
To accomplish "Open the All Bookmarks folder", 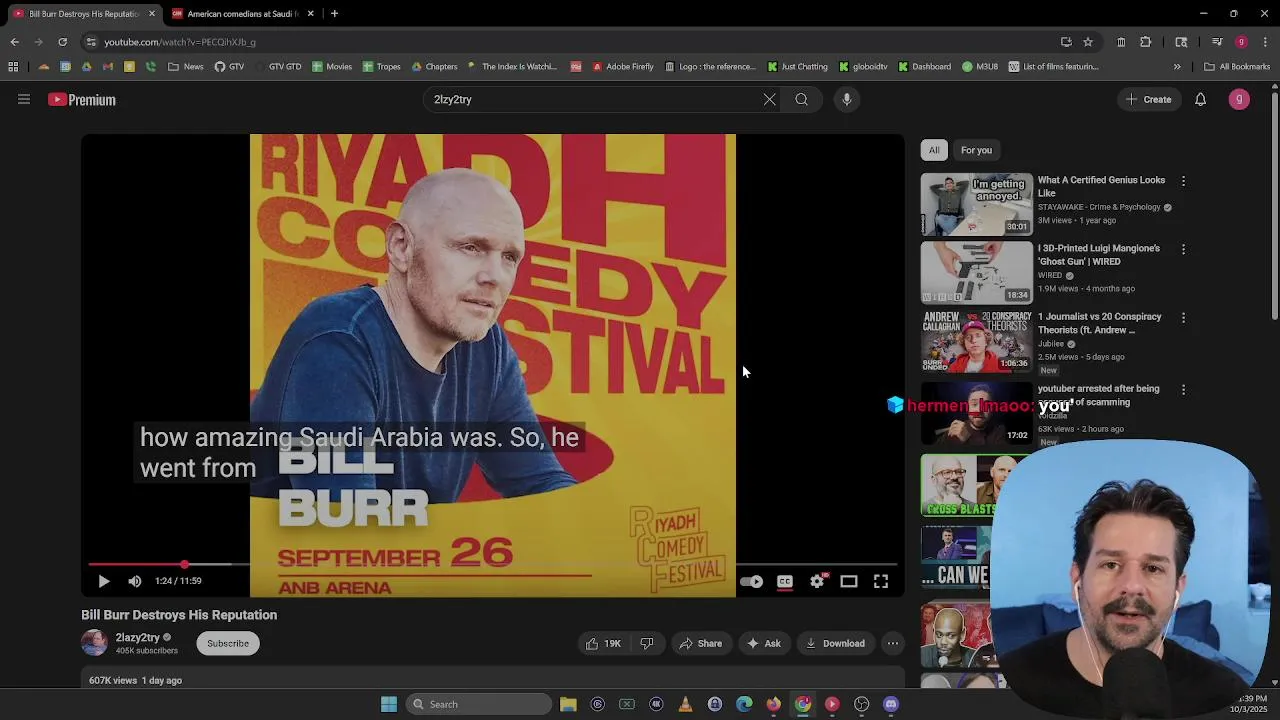I will pyautogui.click(x=1237, y=67).
